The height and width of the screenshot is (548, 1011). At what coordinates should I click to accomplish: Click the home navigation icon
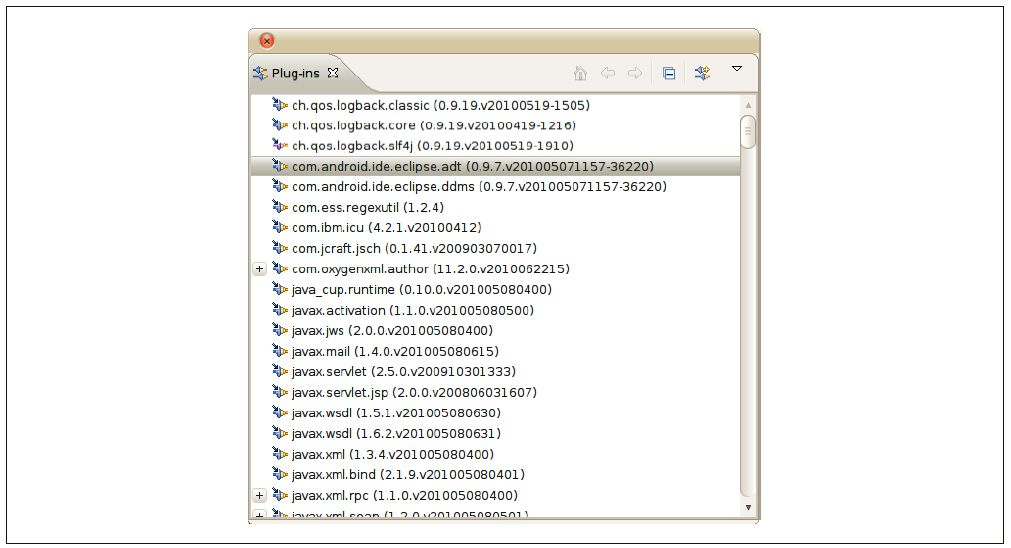[x=580, y=73]
